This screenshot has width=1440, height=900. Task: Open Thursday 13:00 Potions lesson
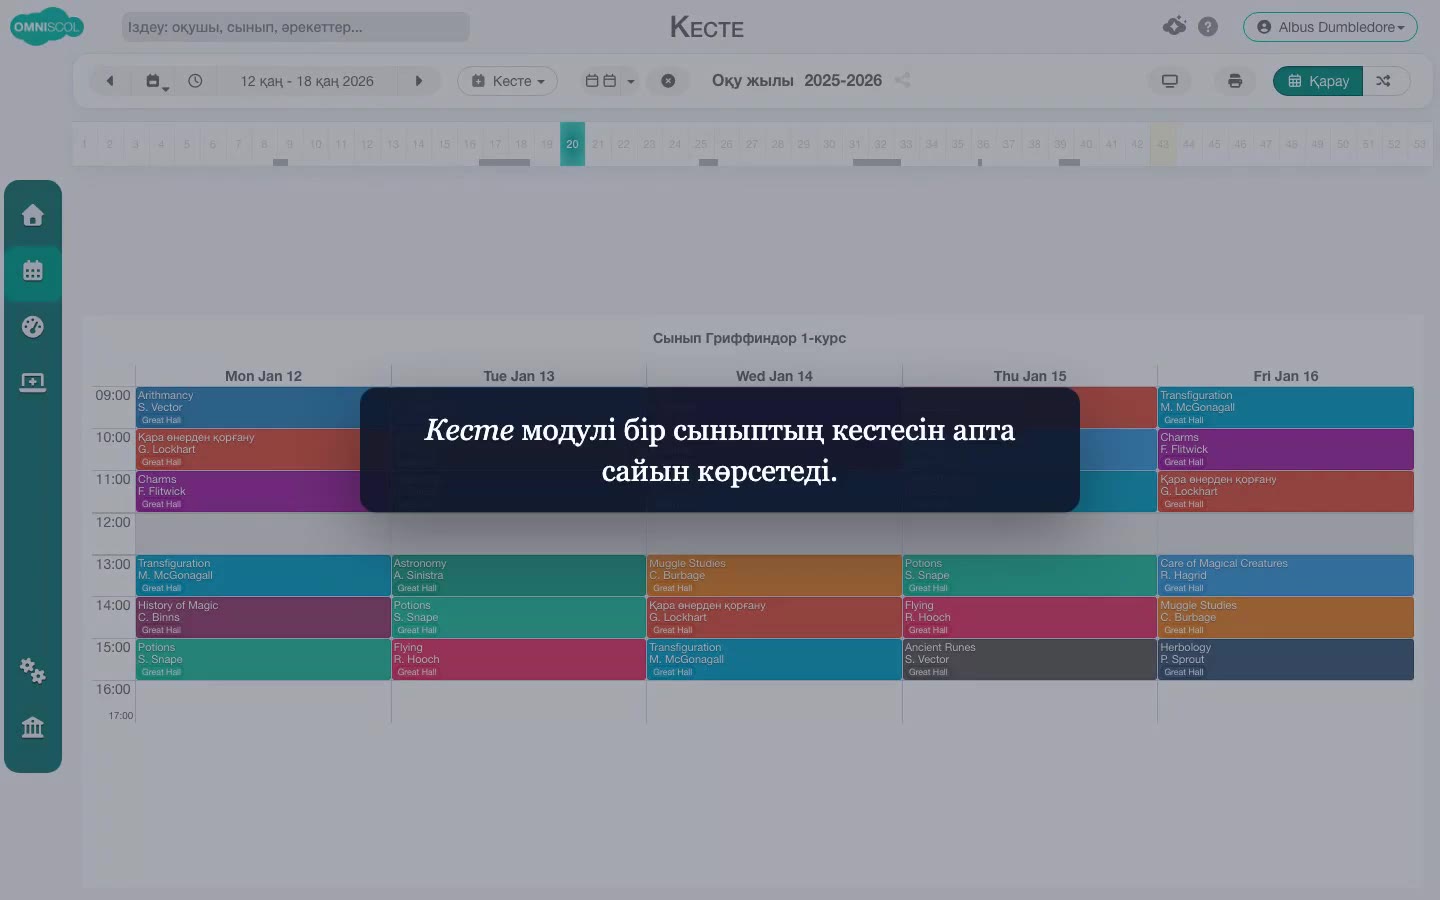pos(1030,575)
